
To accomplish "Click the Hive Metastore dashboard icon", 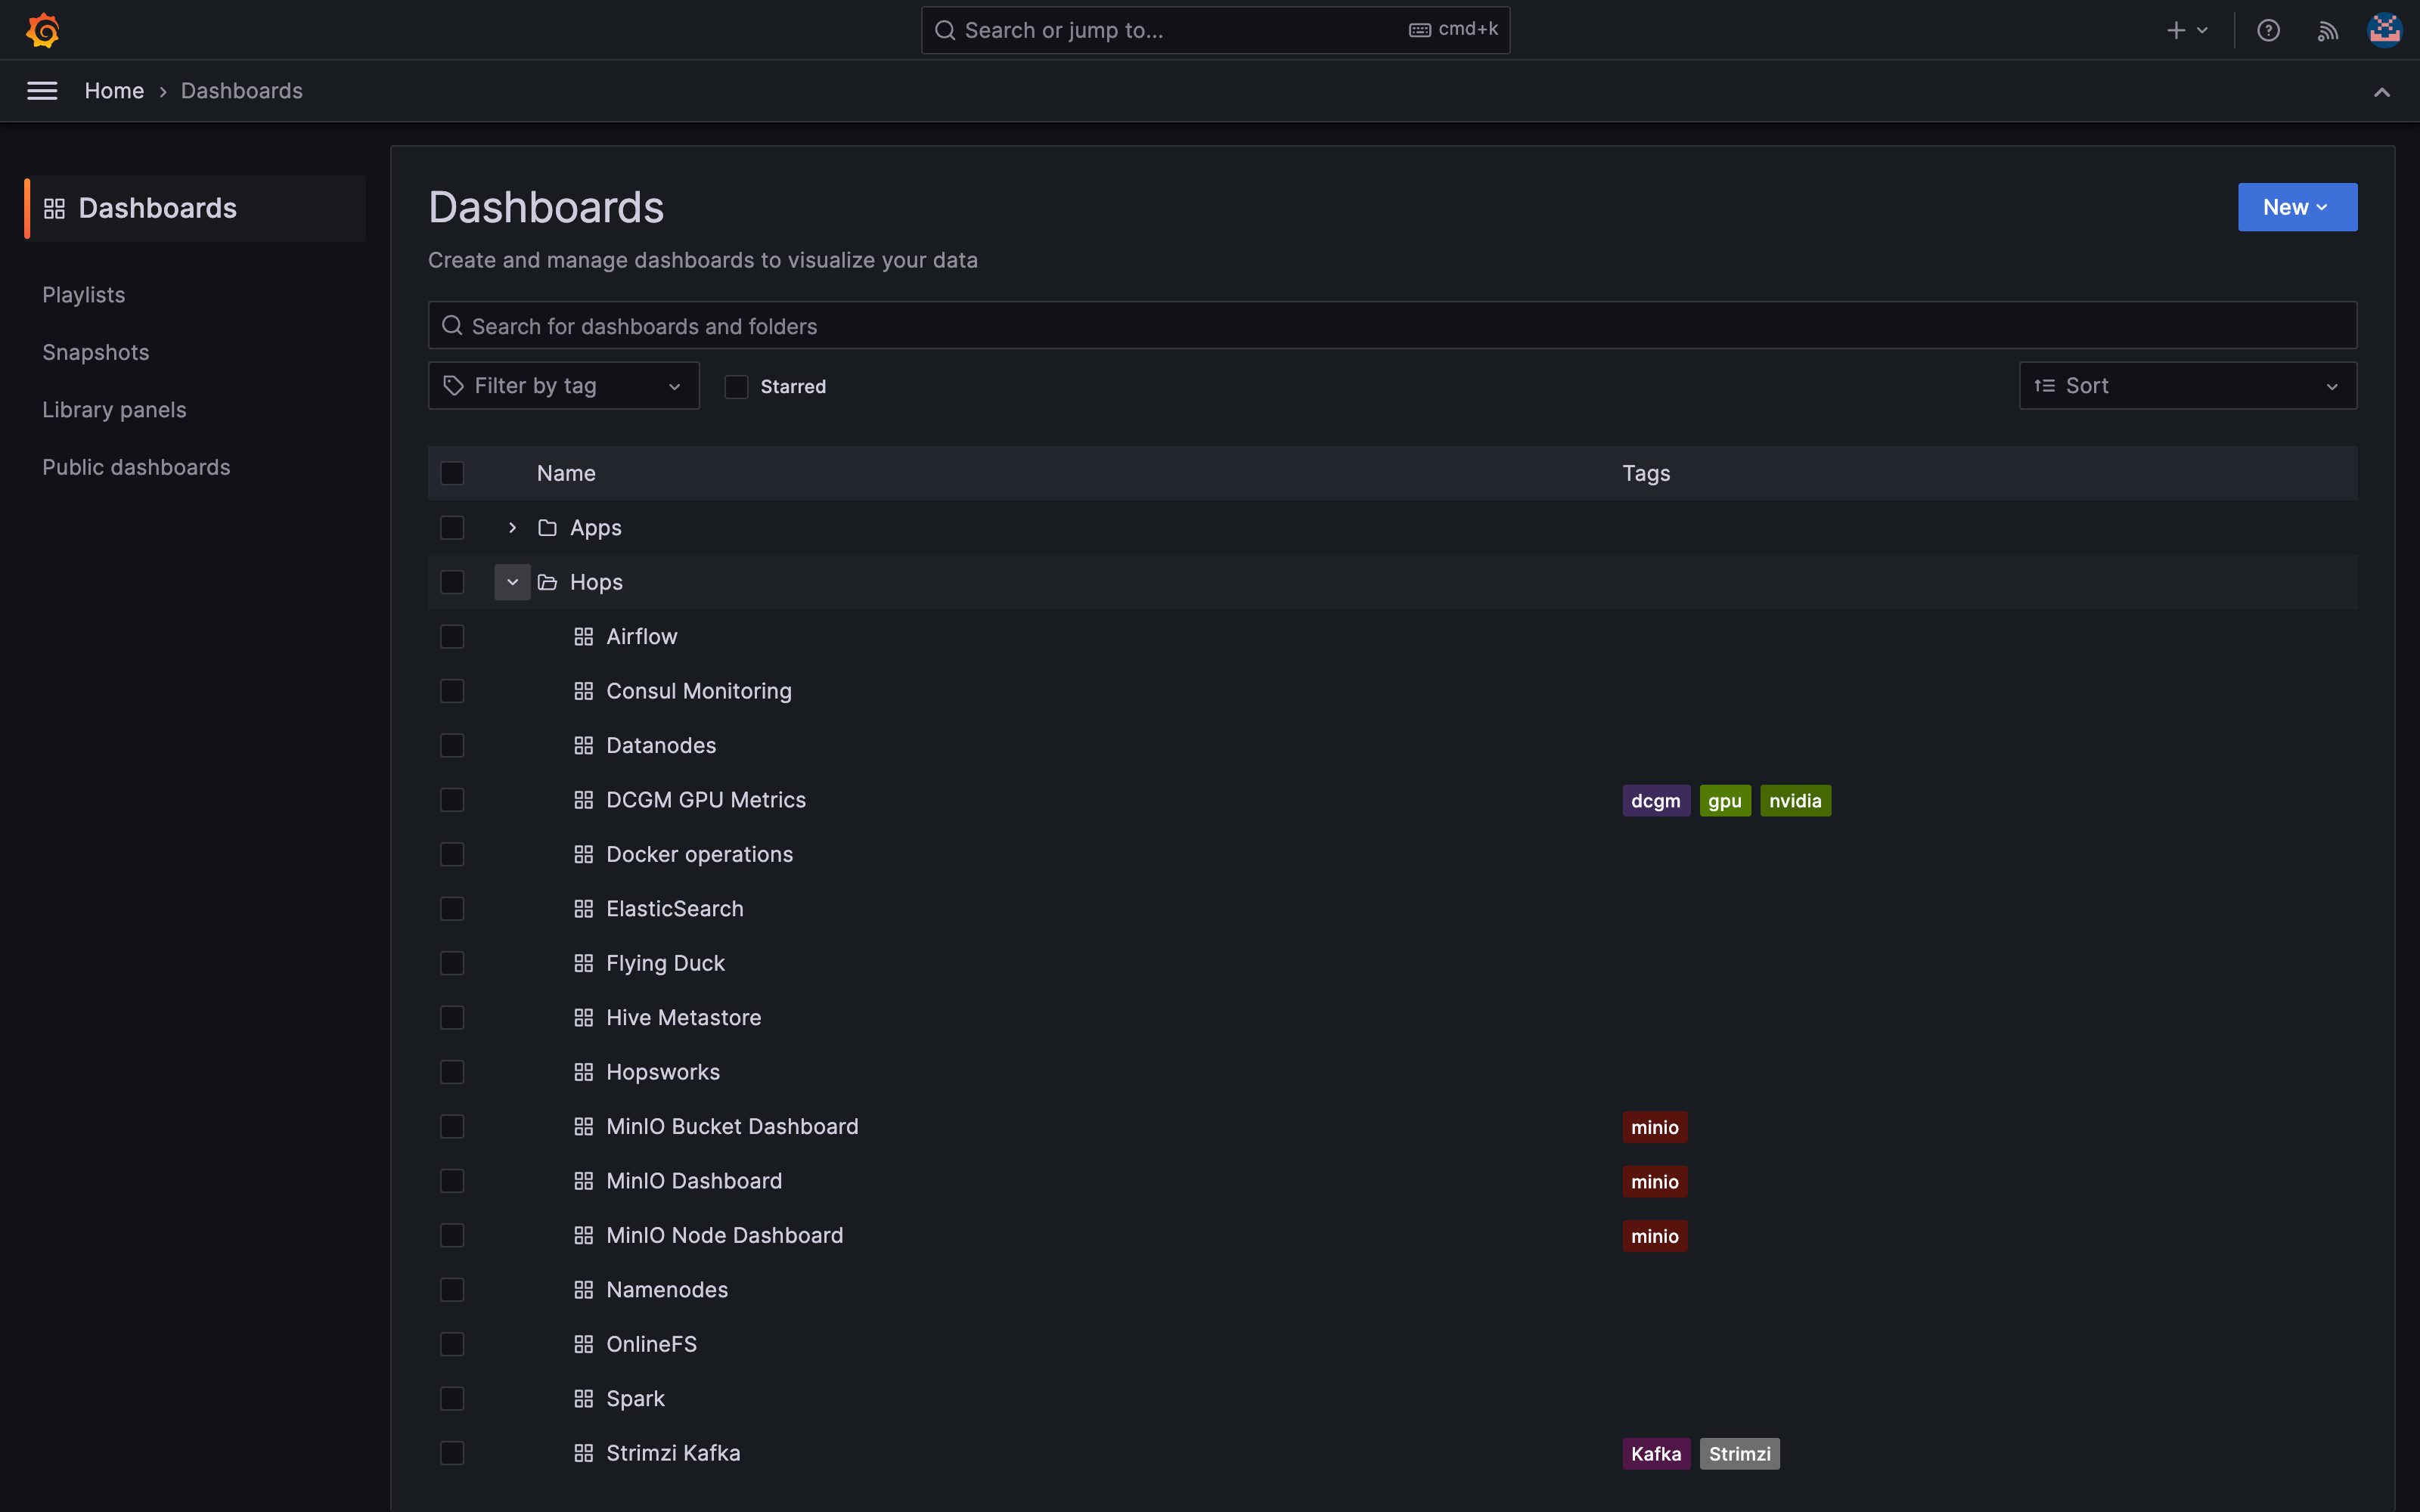I will click(x=584, y=1018).
